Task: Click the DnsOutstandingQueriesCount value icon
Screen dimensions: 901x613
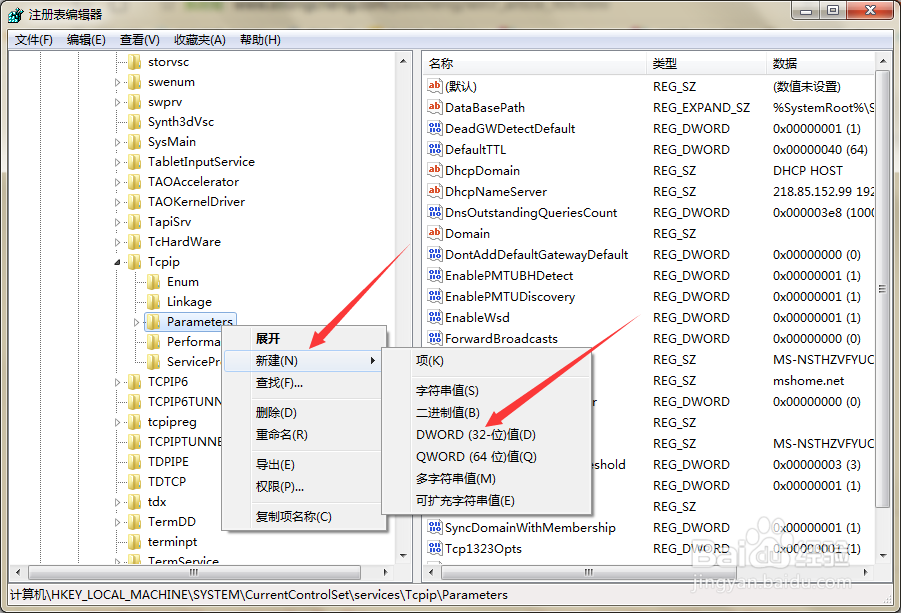Action: tap(434, 212)
